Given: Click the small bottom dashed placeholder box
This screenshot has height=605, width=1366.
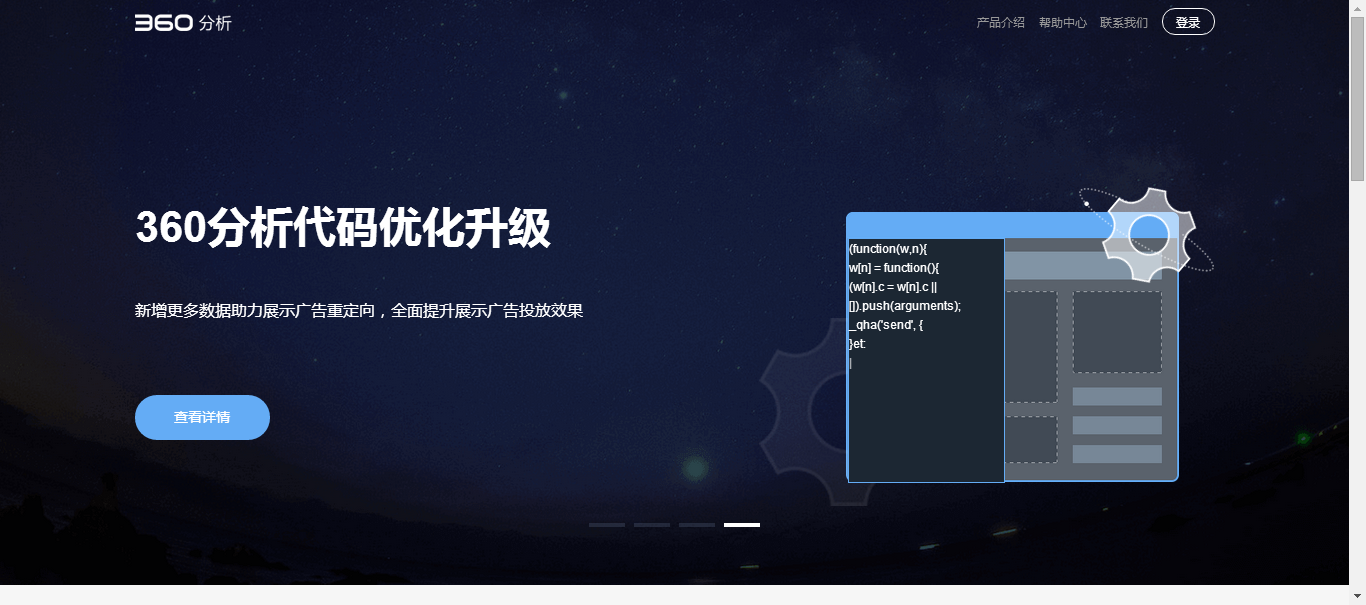Looking at the screenshot, I should point(1030,439).
